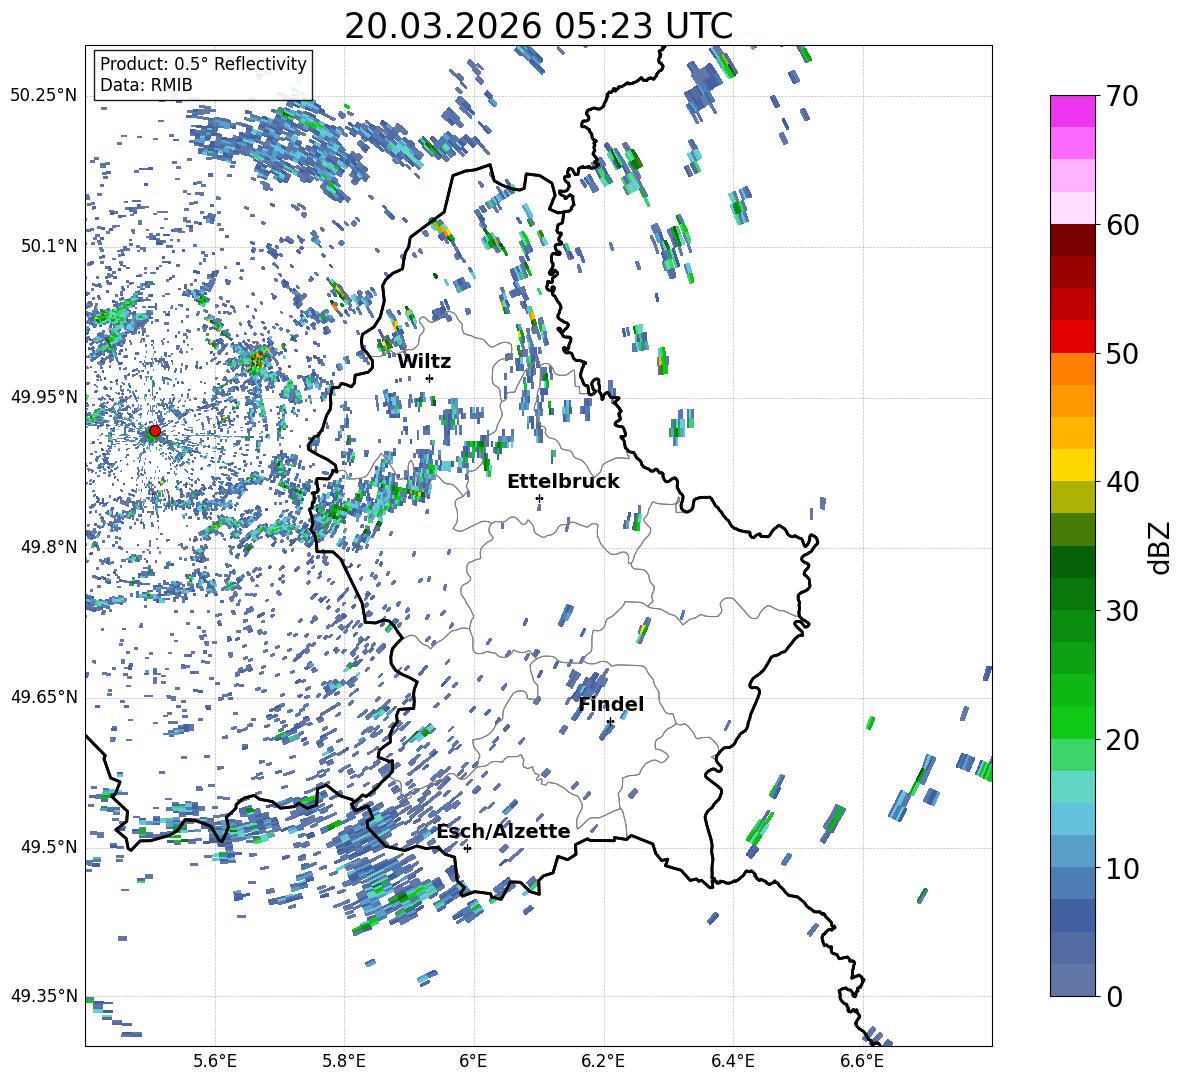Image resolution: width=1184 pixels, height=1081 pixels.
Task: Select the Esch/Alzette city label
Action: point(503,831)
